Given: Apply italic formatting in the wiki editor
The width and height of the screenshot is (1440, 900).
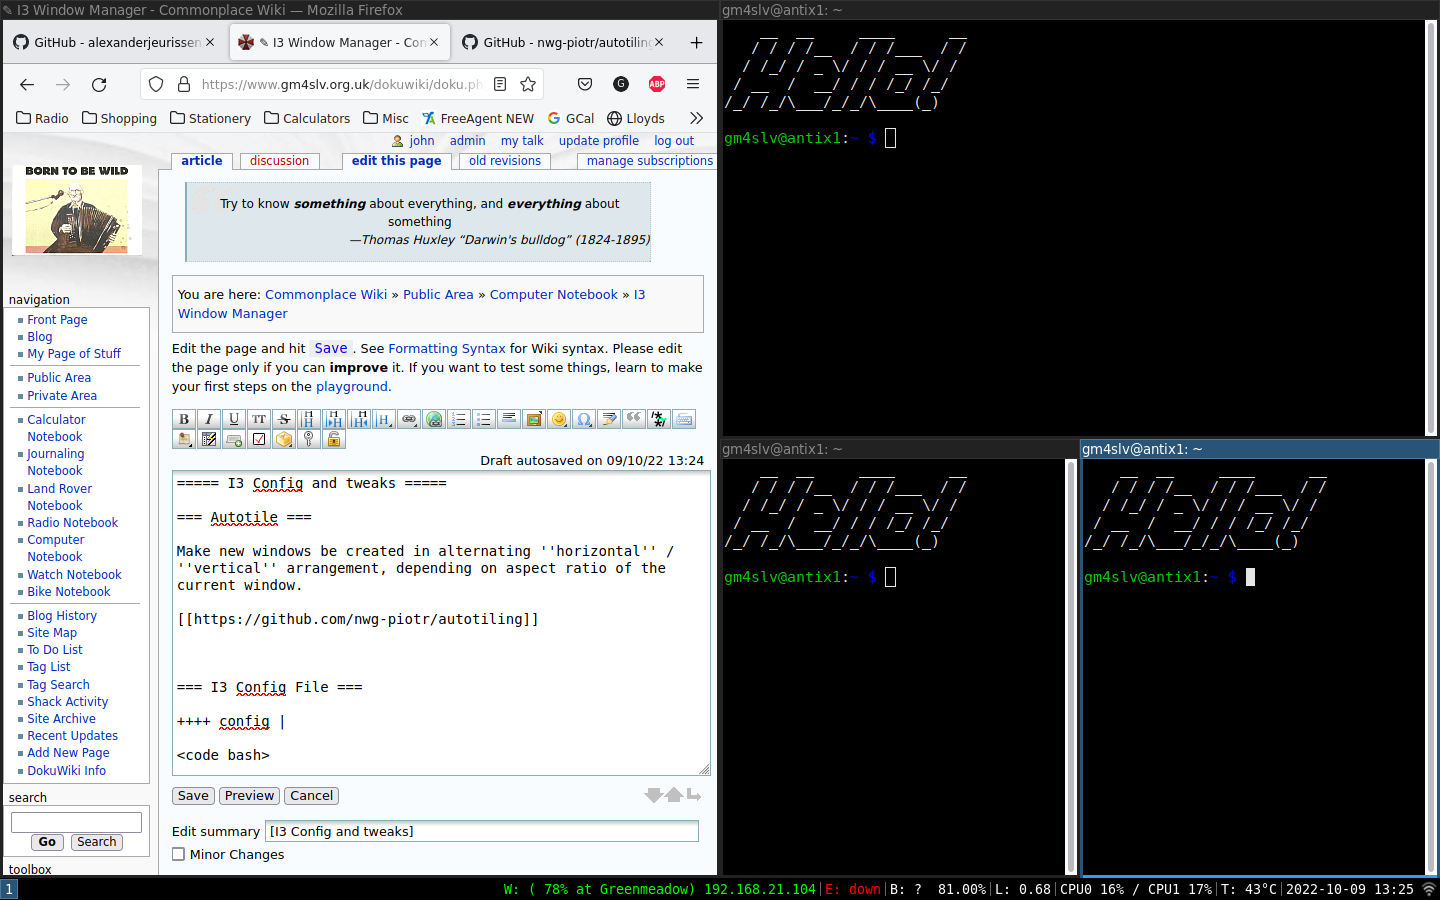Looking at the screenshot, I should 209,419.
